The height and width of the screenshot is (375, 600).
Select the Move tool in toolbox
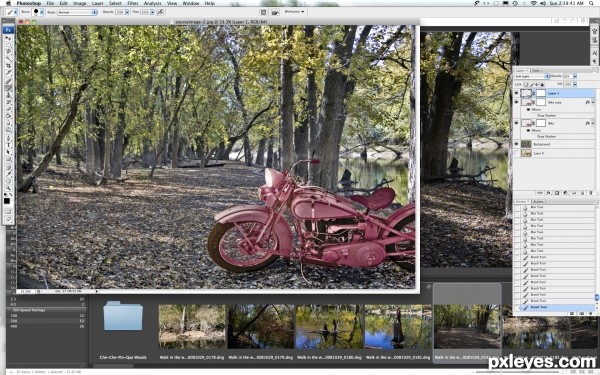point(8,38)
